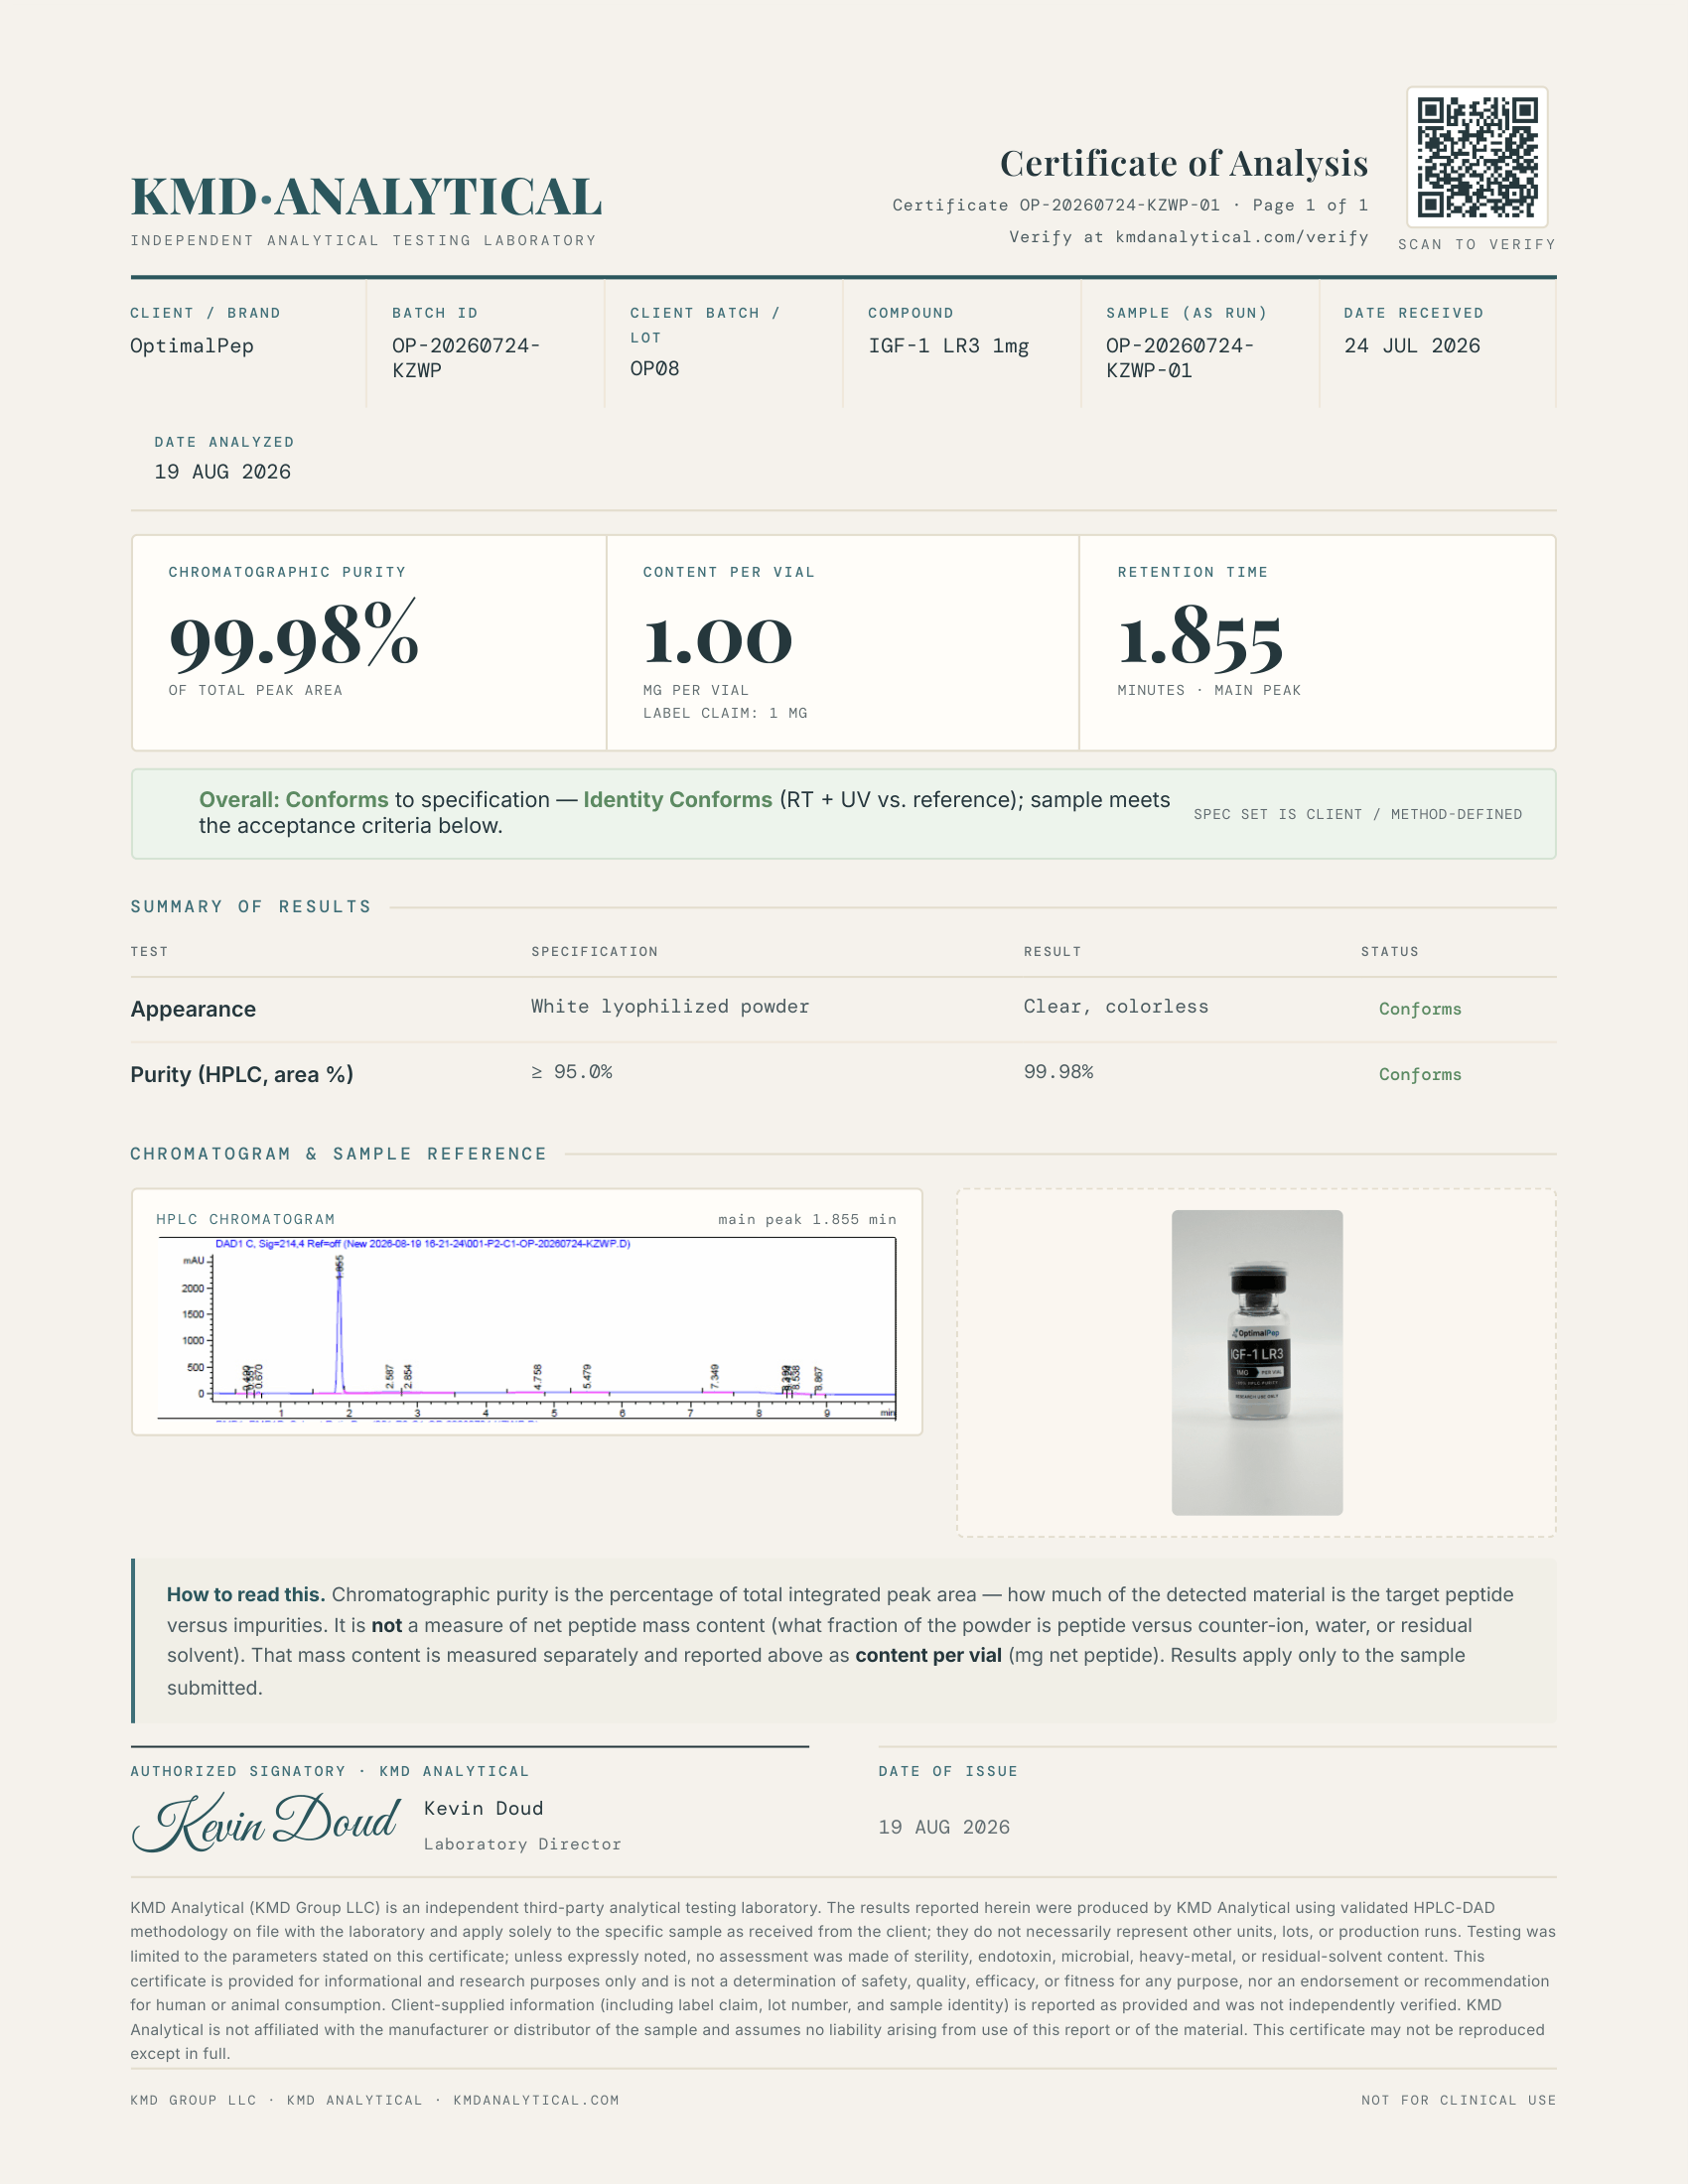Screen dimensions: 1688x2184
Task: Select the "MG PER VIAL" caption
Action: tap(696, 690)
